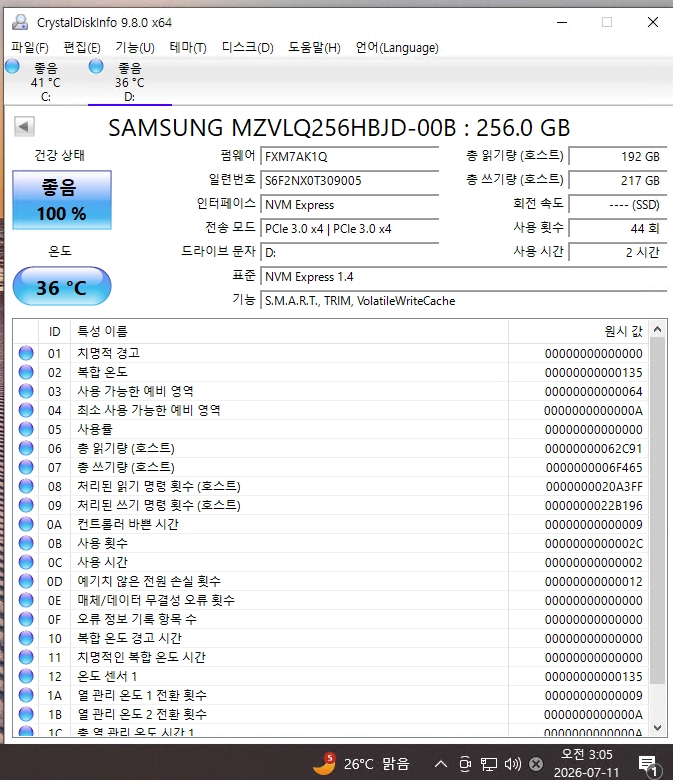Open the 테마(T) menu
The height and width of the screenshot is (780, 673).
[x=188, y=48]
